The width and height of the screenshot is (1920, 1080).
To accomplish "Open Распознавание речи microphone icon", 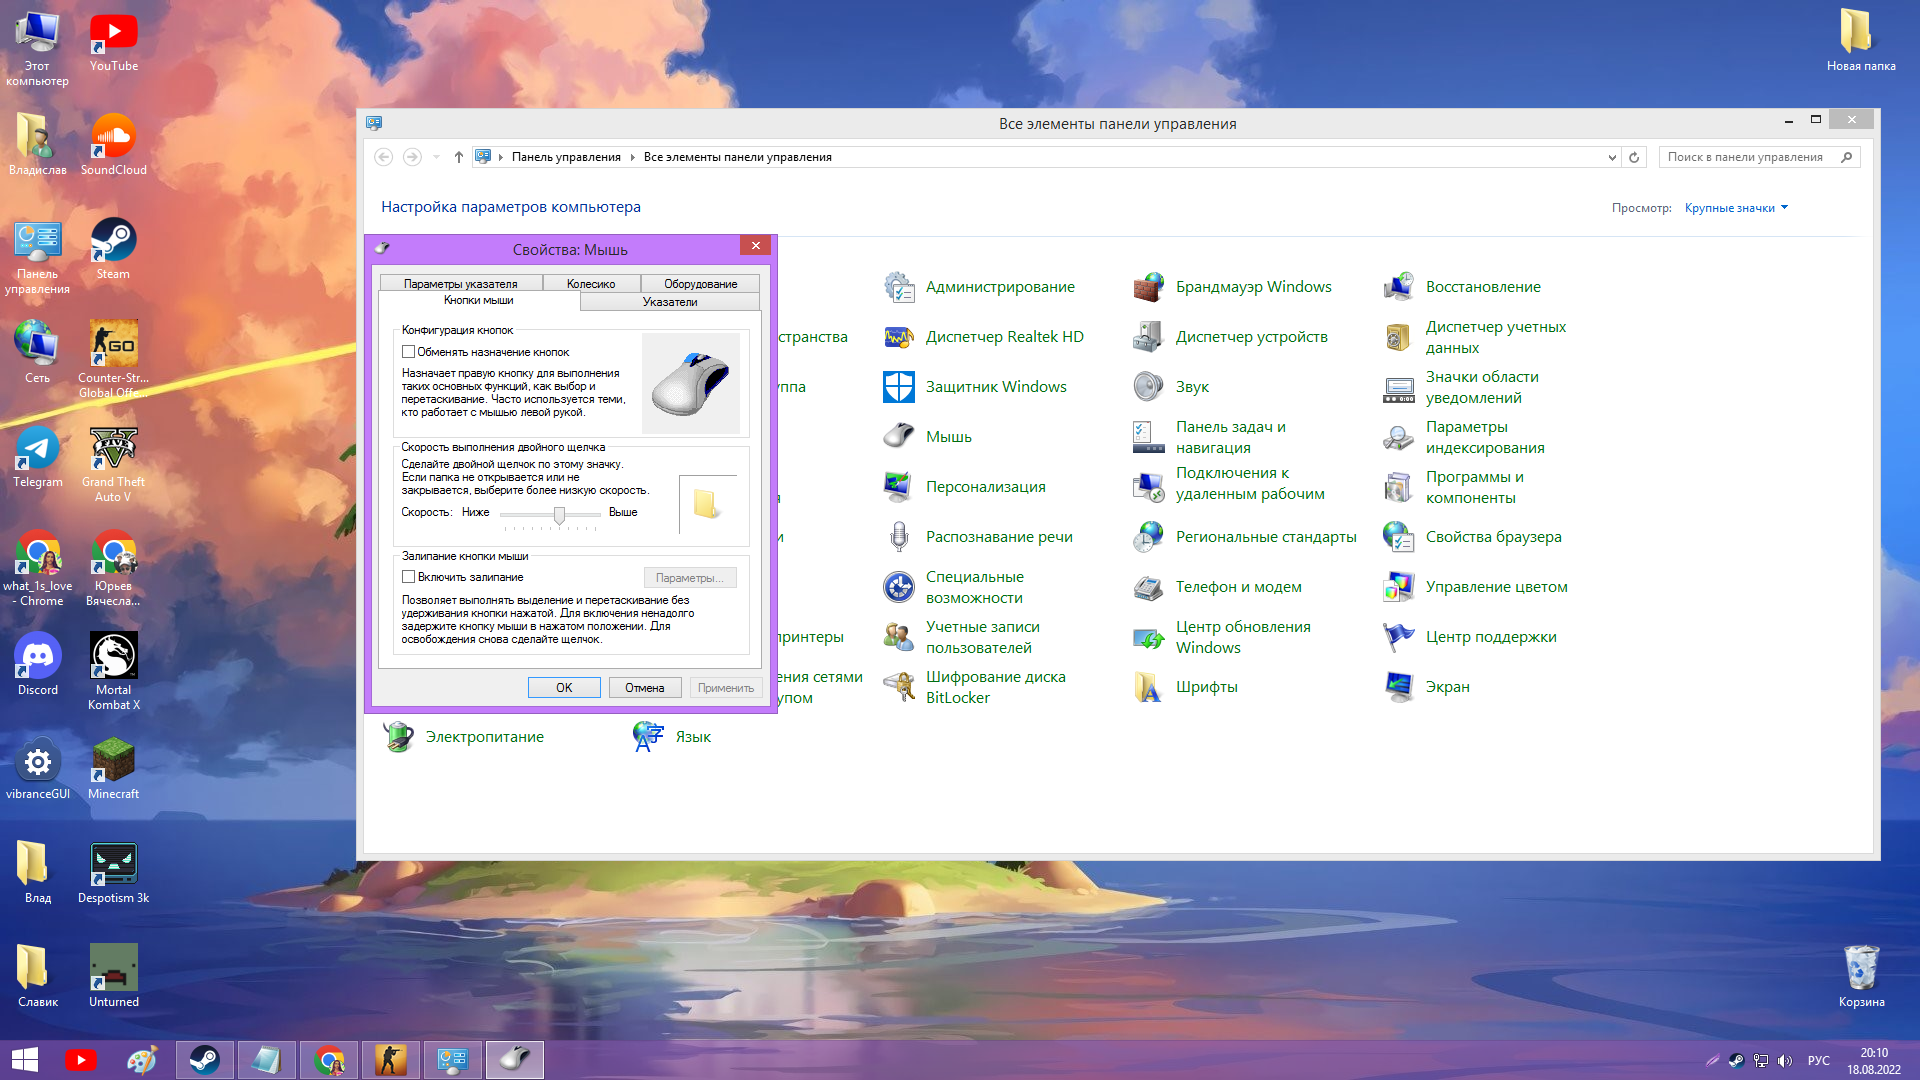I will 898,537.
